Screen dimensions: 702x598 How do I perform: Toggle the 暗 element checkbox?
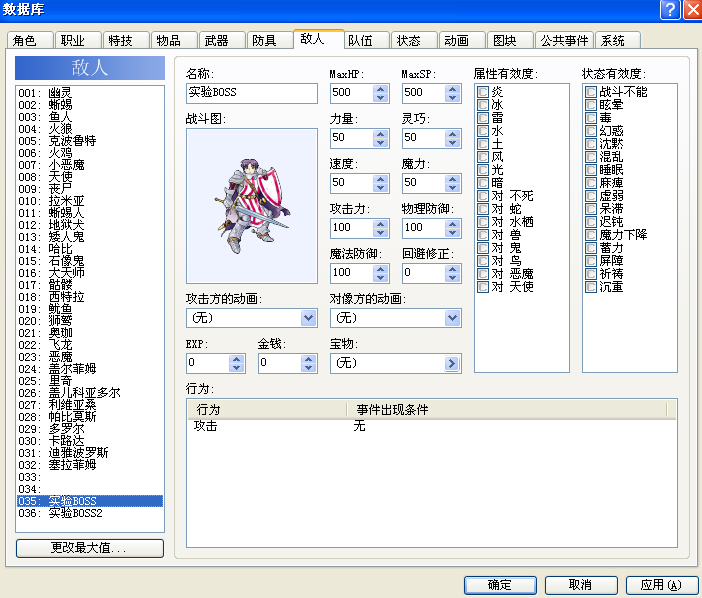[483, 183]
